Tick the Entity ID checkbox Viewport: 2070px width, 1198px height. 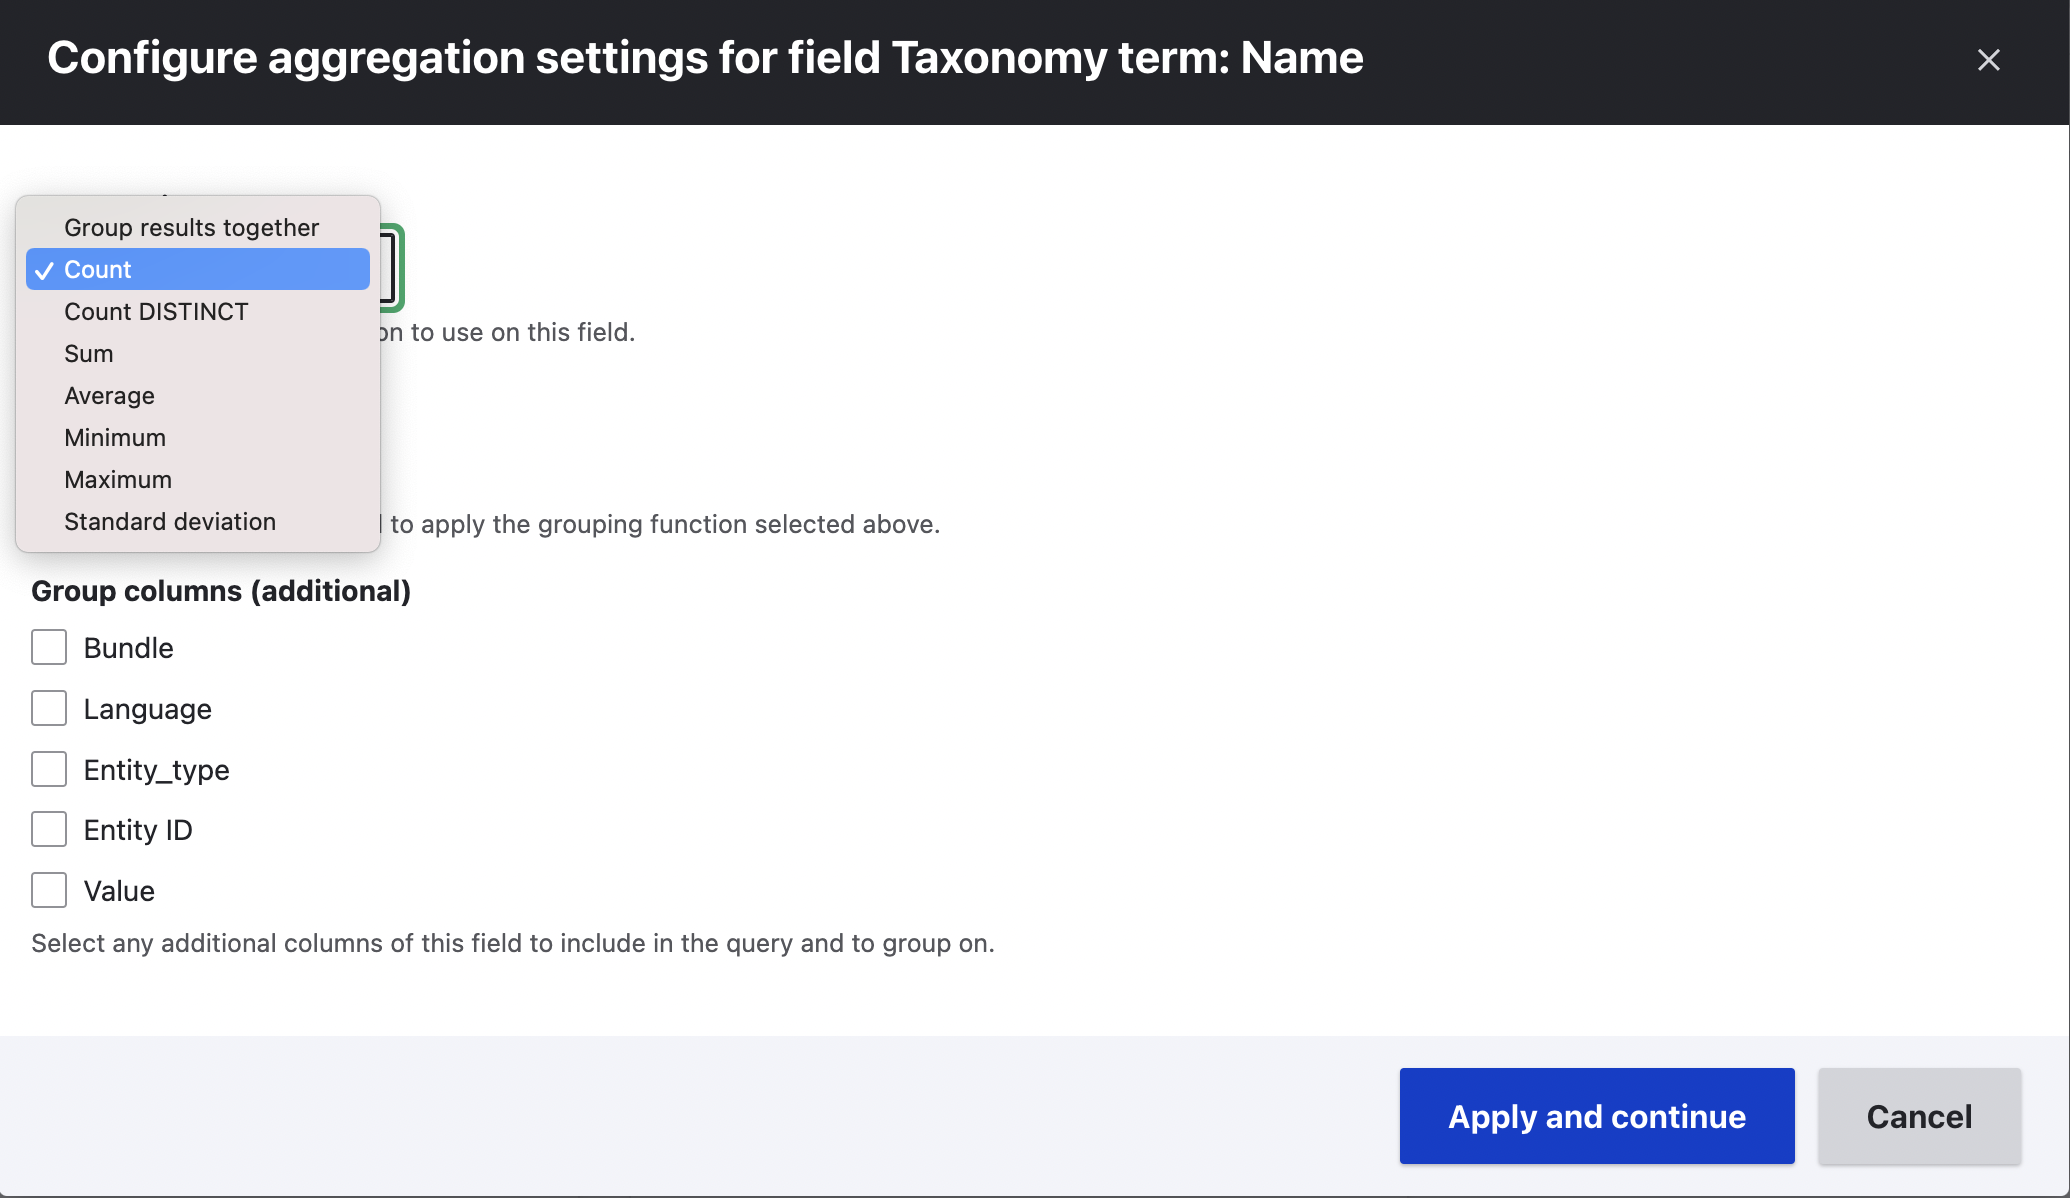click(x=49, y=829)
